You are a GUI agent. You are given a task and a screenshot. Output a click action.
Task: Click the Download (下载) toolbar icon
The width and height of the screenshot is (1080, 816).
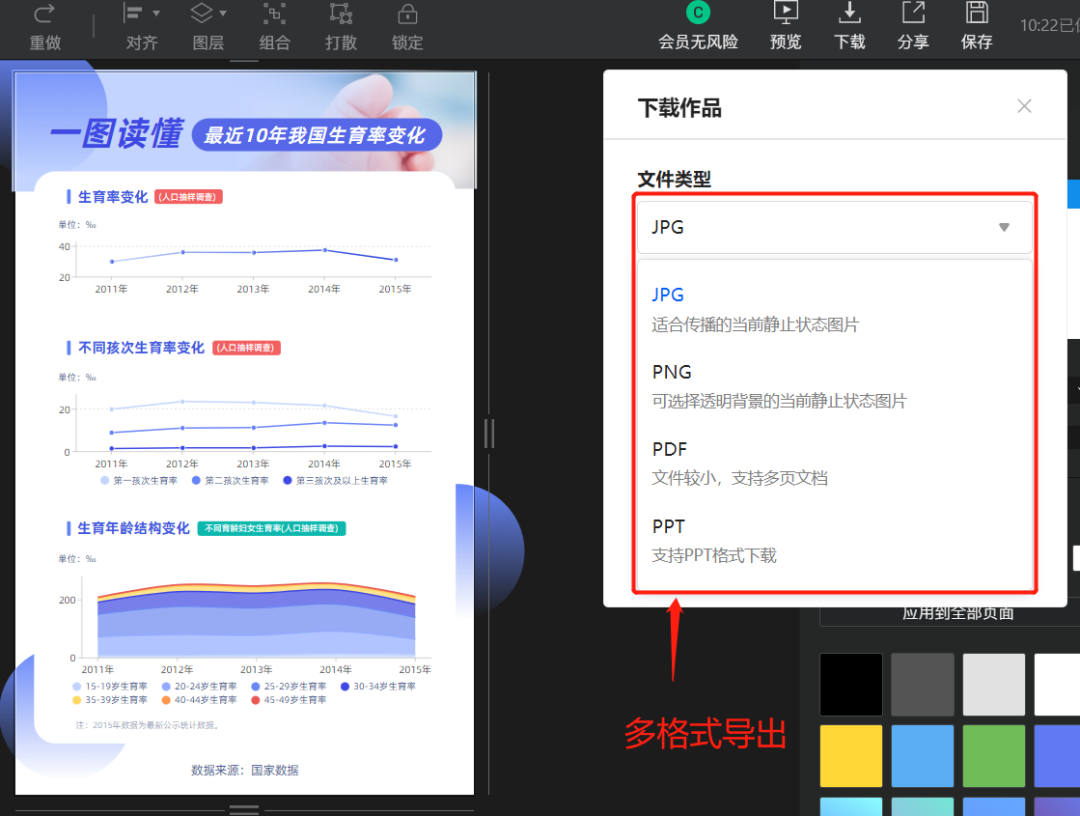(849, 13)
